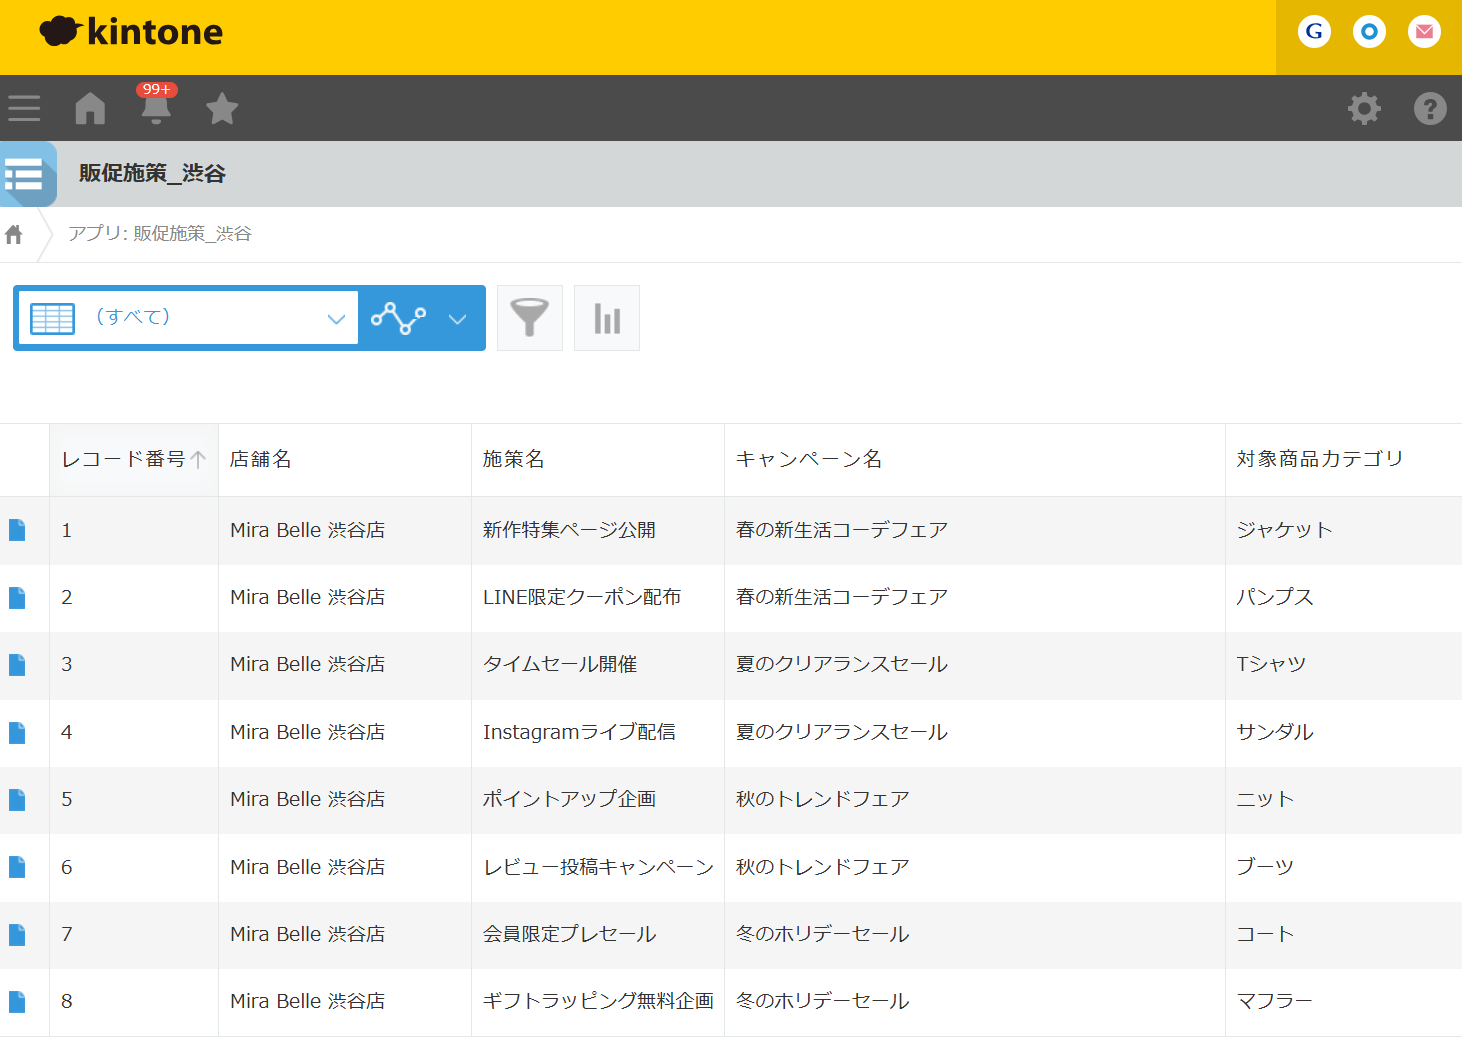
Task: Open the notifications bell with 99+ badge
Action: pos(156,108)
